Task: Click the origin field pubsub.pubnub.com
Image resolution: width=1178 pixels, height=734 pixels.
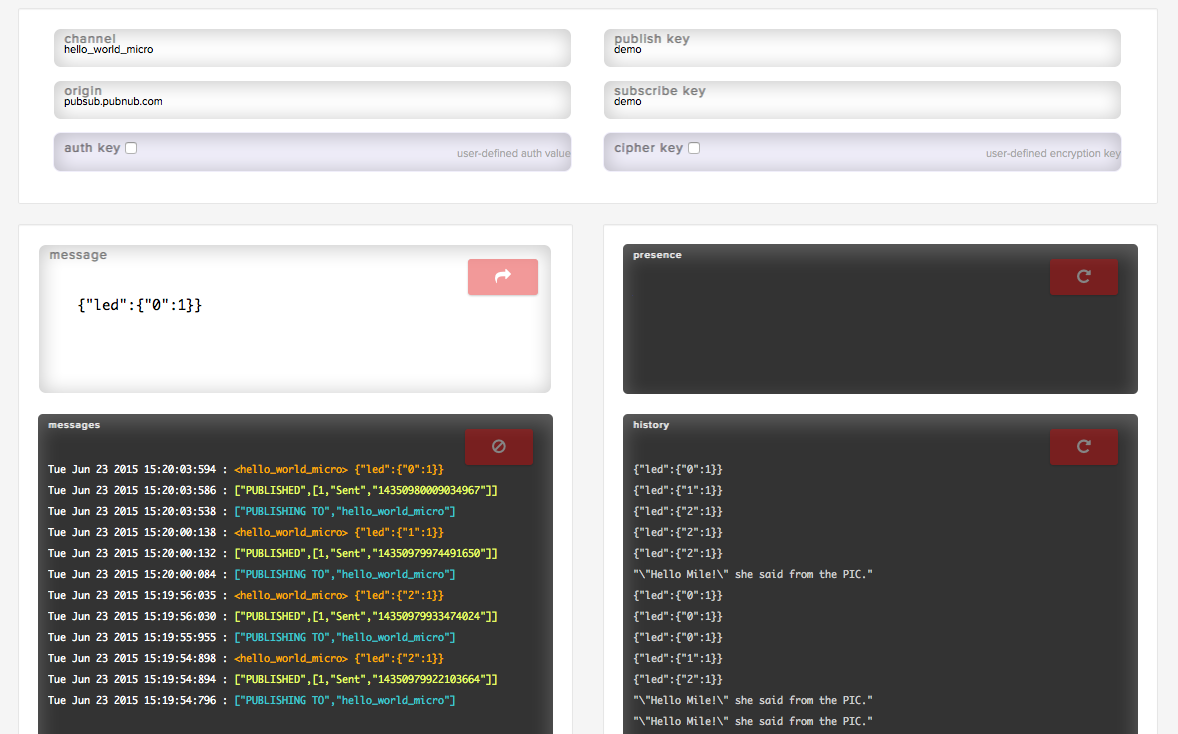Action: point(312,101)
